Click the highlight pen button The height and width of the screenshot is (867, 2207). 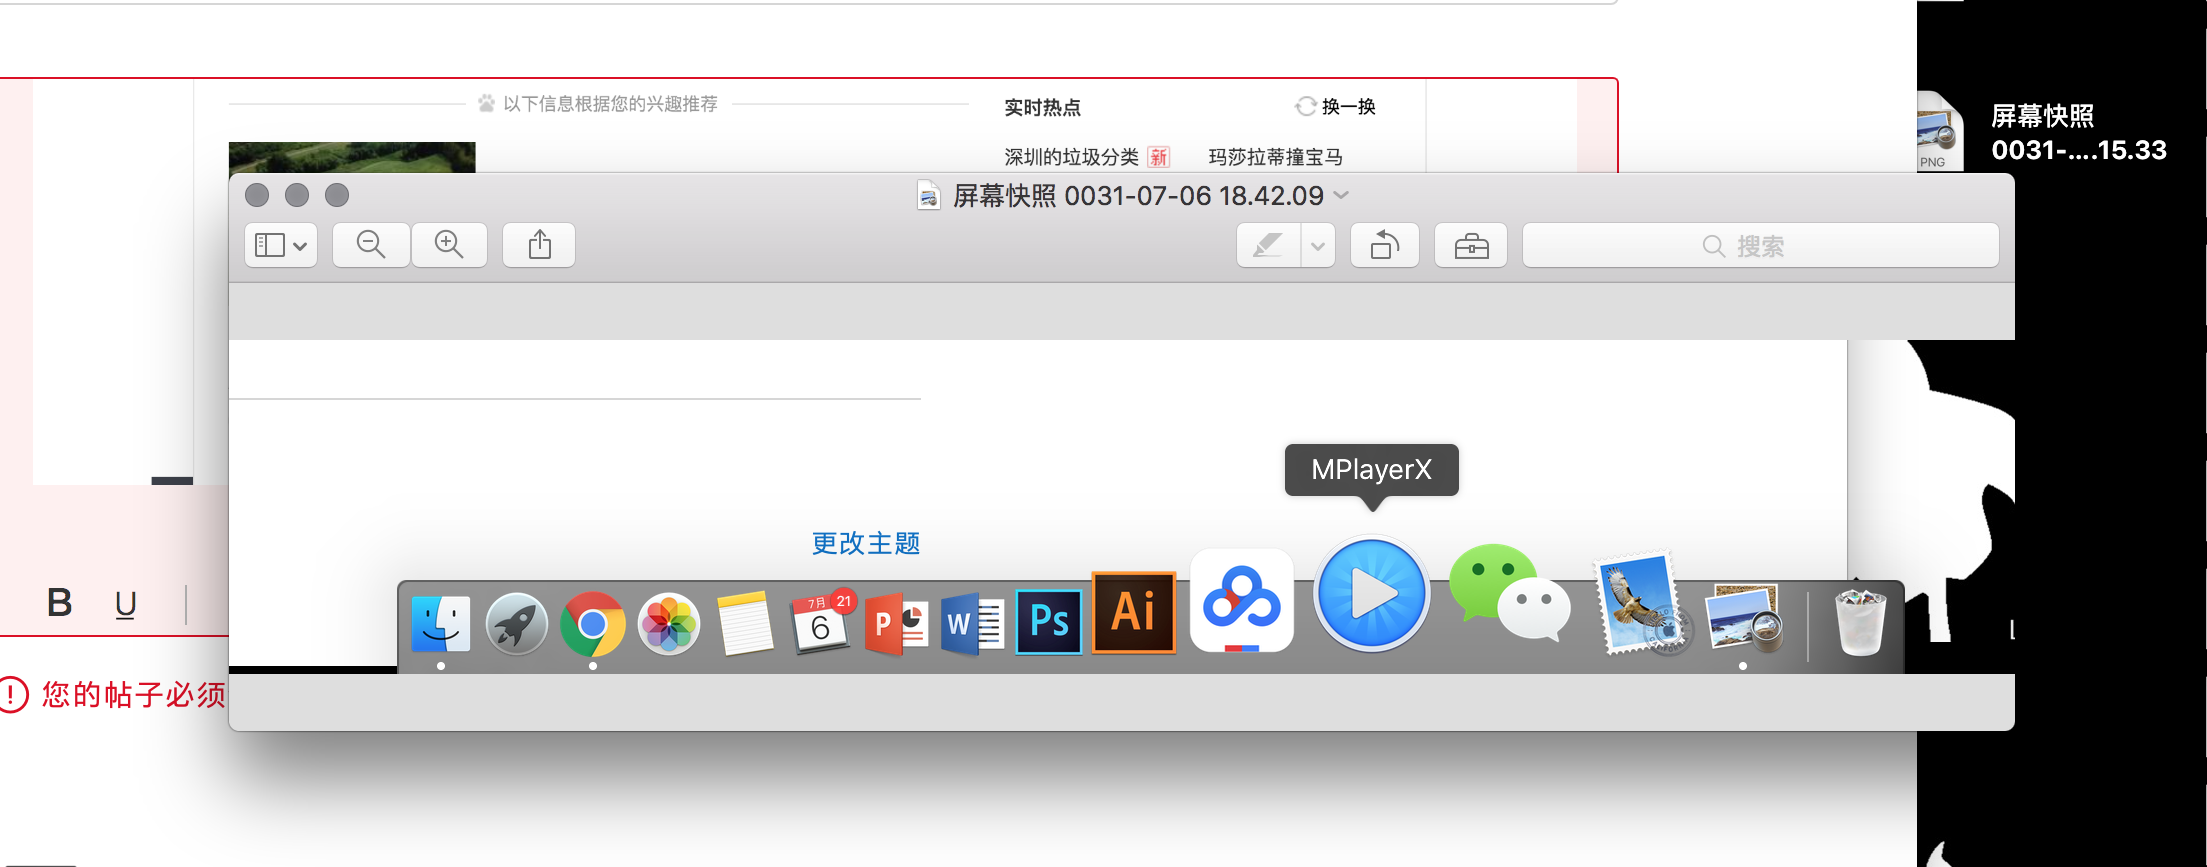[x=1268, y=245]
